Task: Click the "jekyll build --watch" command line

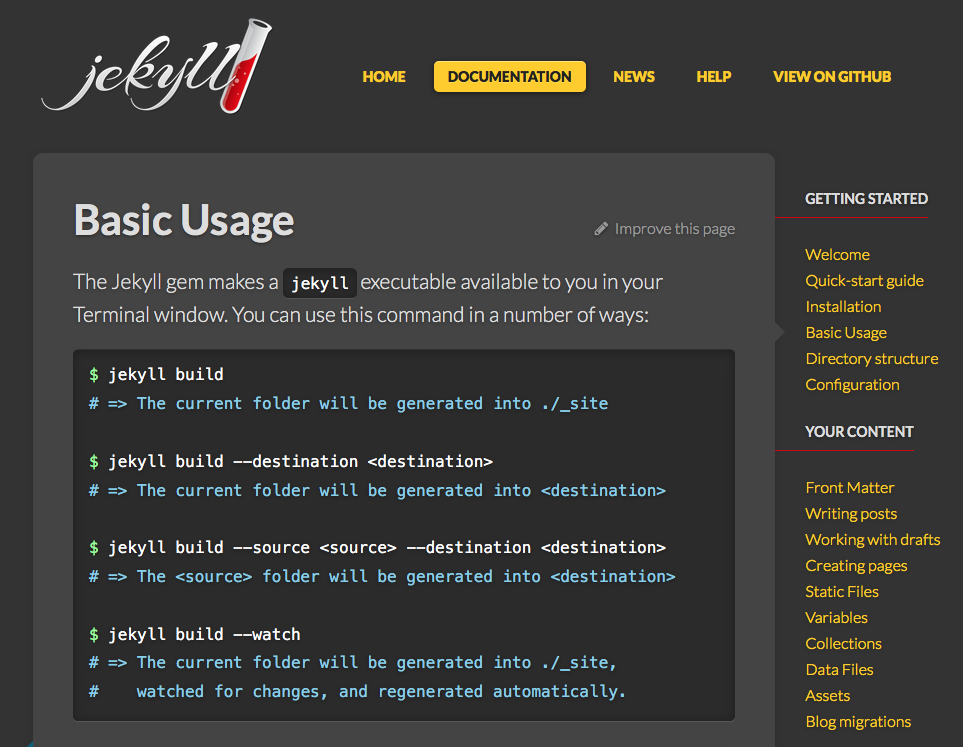Action: point(195,634)
